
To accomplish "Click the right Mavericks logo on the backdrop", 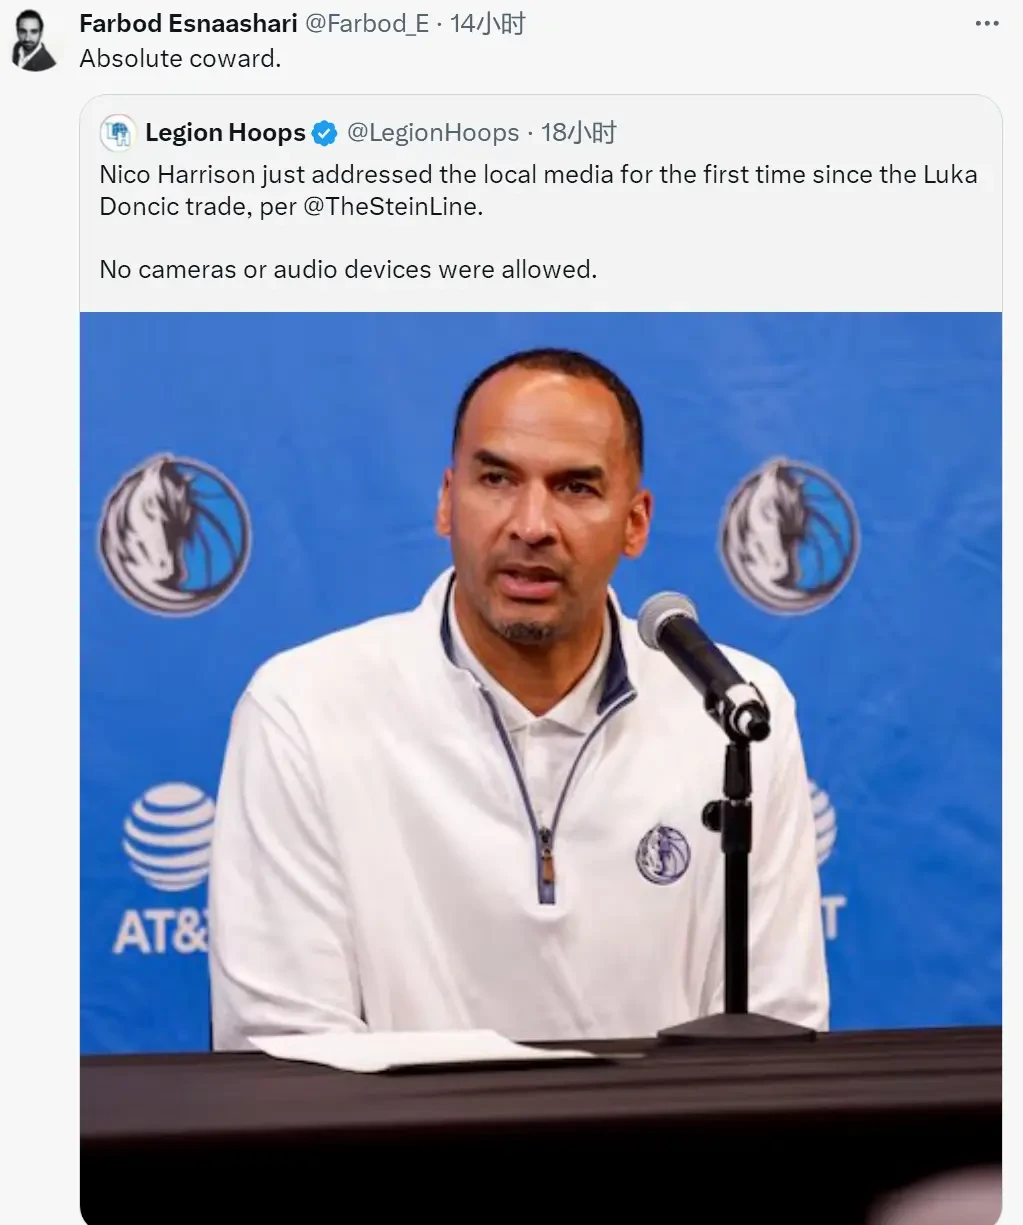I will (x=789, y=537).
